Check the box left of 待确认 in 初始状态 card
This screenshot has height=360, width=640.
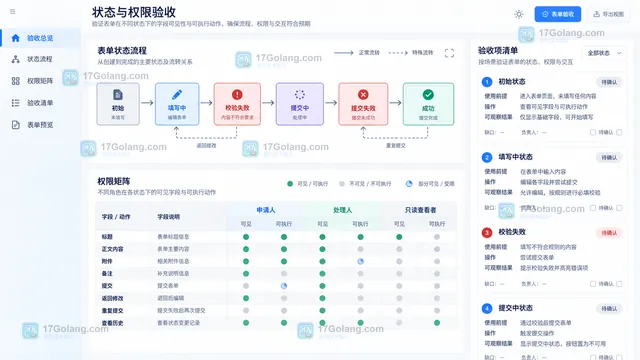point(593,132)
